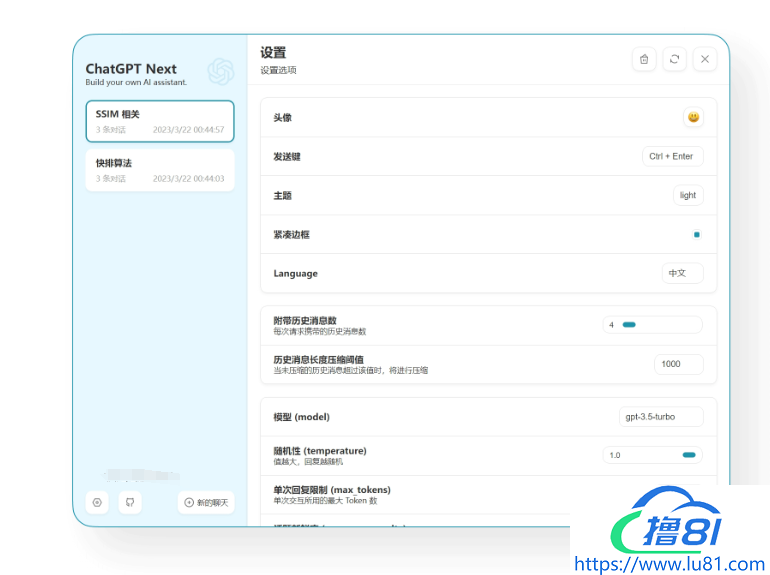Click the ChatGPT logo in the sidebar
Screen dimensions: 770x575
tap(220, 71)
